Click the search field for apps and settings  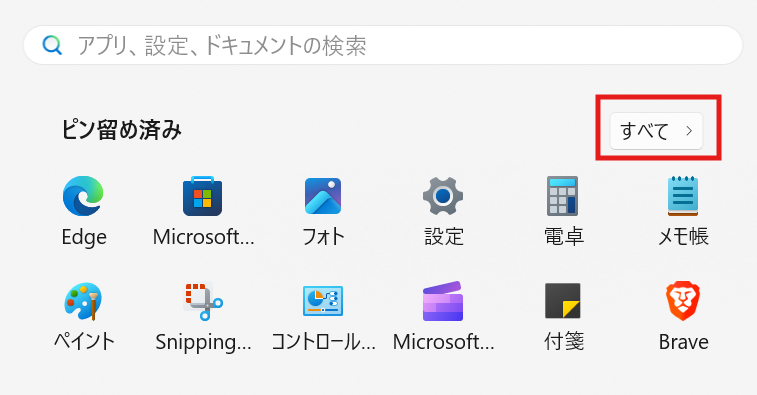pos(383,45)
